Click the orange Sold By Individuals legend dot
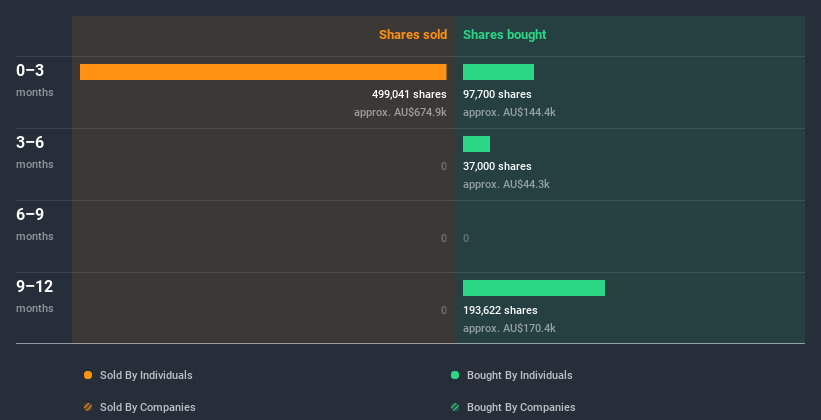 pos(88,375)
